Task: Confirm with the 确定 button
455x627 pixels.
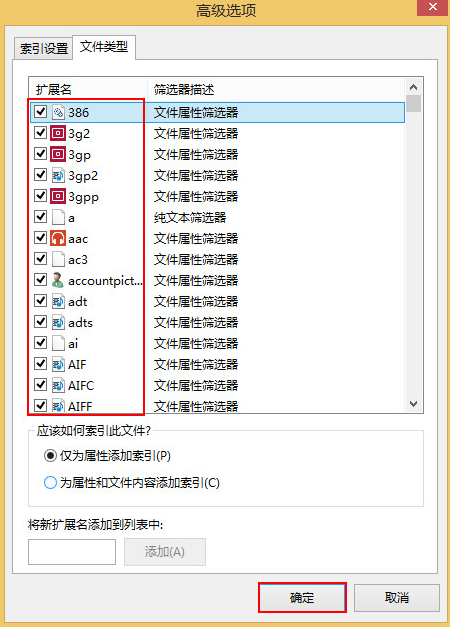Action: tap(302, 598)
